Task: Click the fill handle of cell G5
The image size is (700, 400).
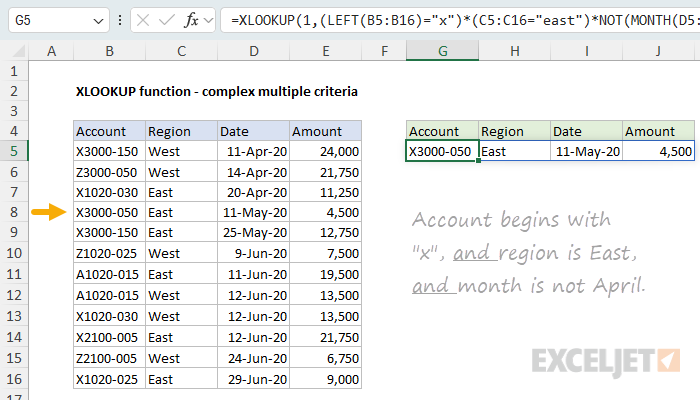Action: click(x=479, y=161)
